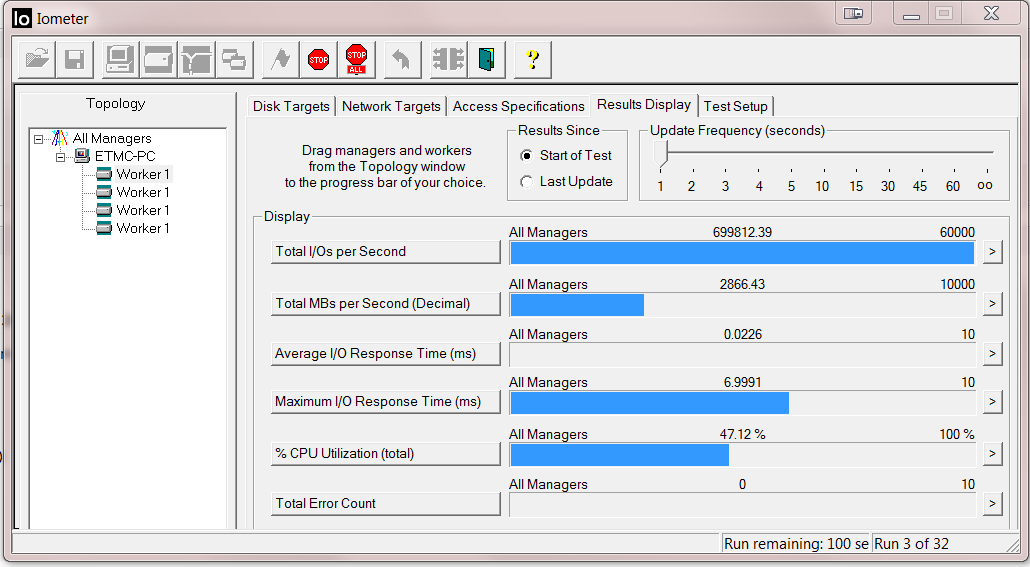Select the Start of Test radio button
The width and height of the screenshot is (1030, 567).
pyautogui.click(x=527, y=156)
